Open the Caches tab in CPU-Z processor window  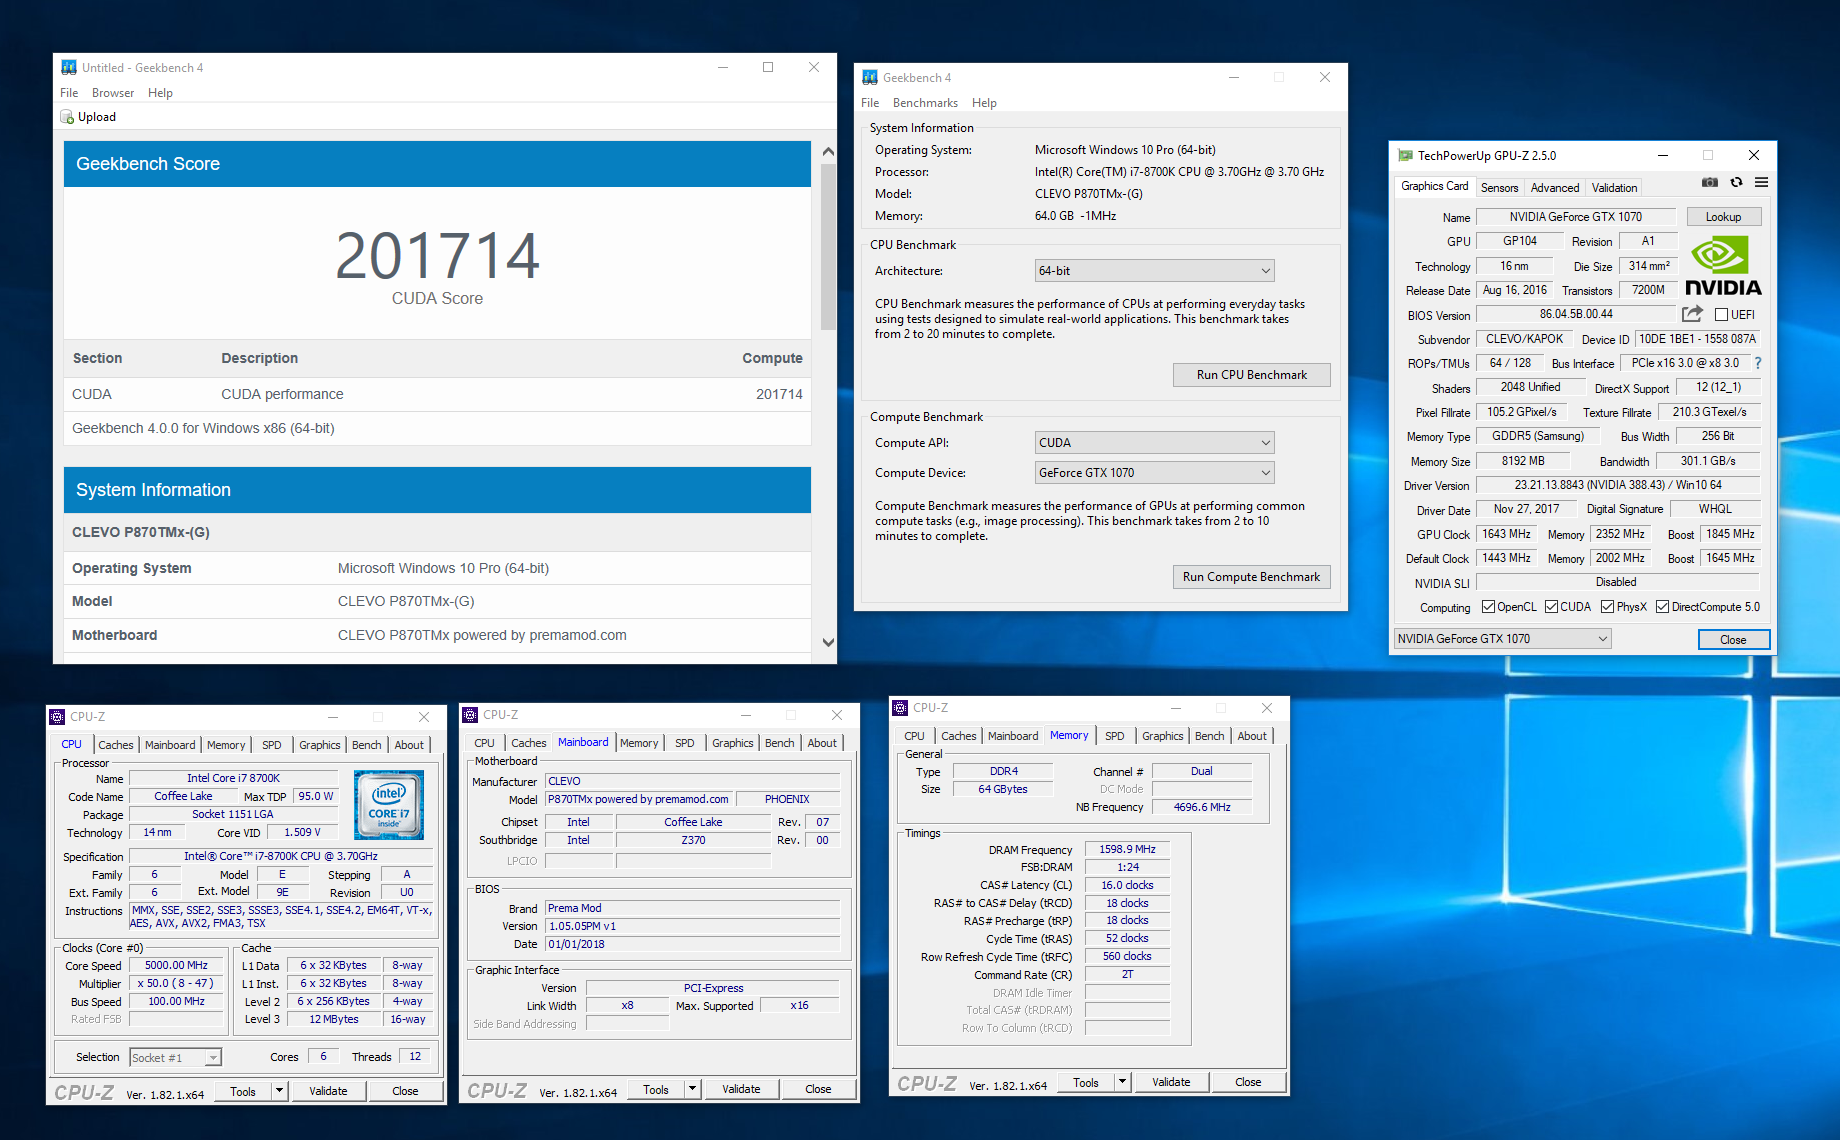click(116, 745)
